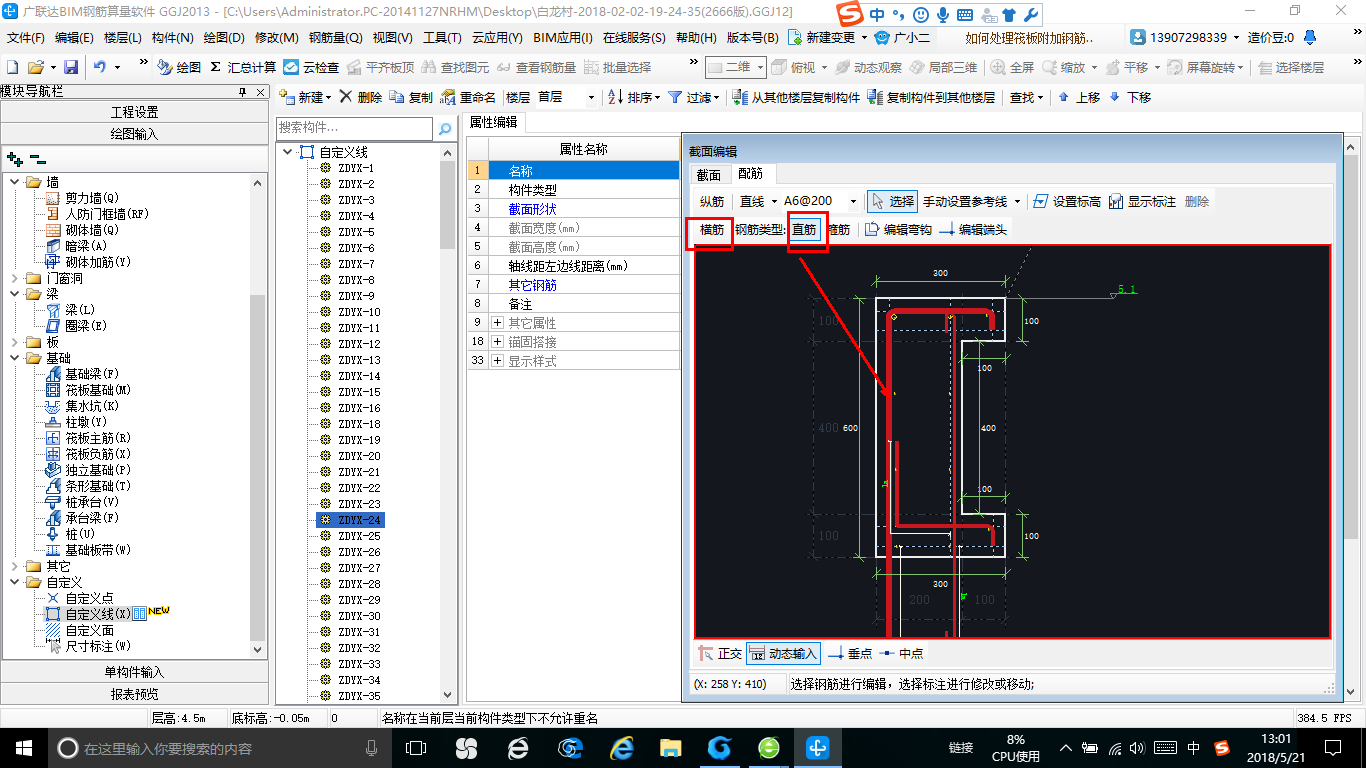Run 汇总计算 summary calculation
The image size is (1366, 768).
[x=243, y=67]
